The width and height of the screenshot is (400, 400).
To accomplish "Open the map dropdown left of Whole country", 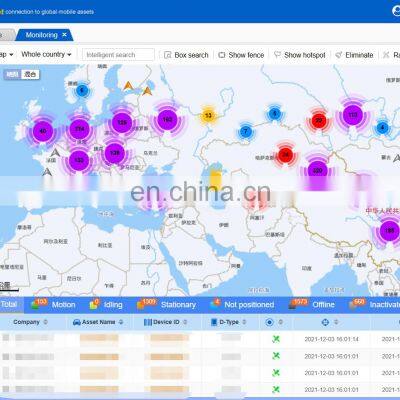I will pos(6,54).
